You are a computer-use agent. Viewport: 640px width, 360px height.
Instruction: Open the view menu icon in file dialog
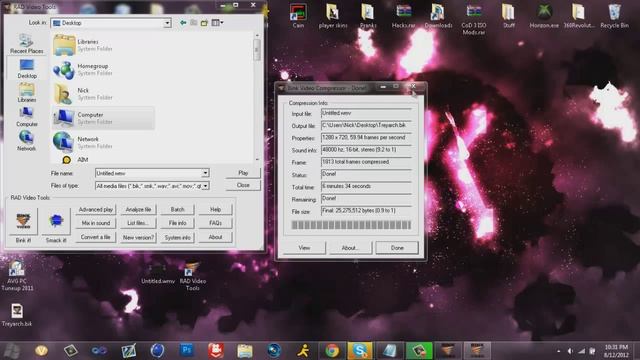click(217, 23)
